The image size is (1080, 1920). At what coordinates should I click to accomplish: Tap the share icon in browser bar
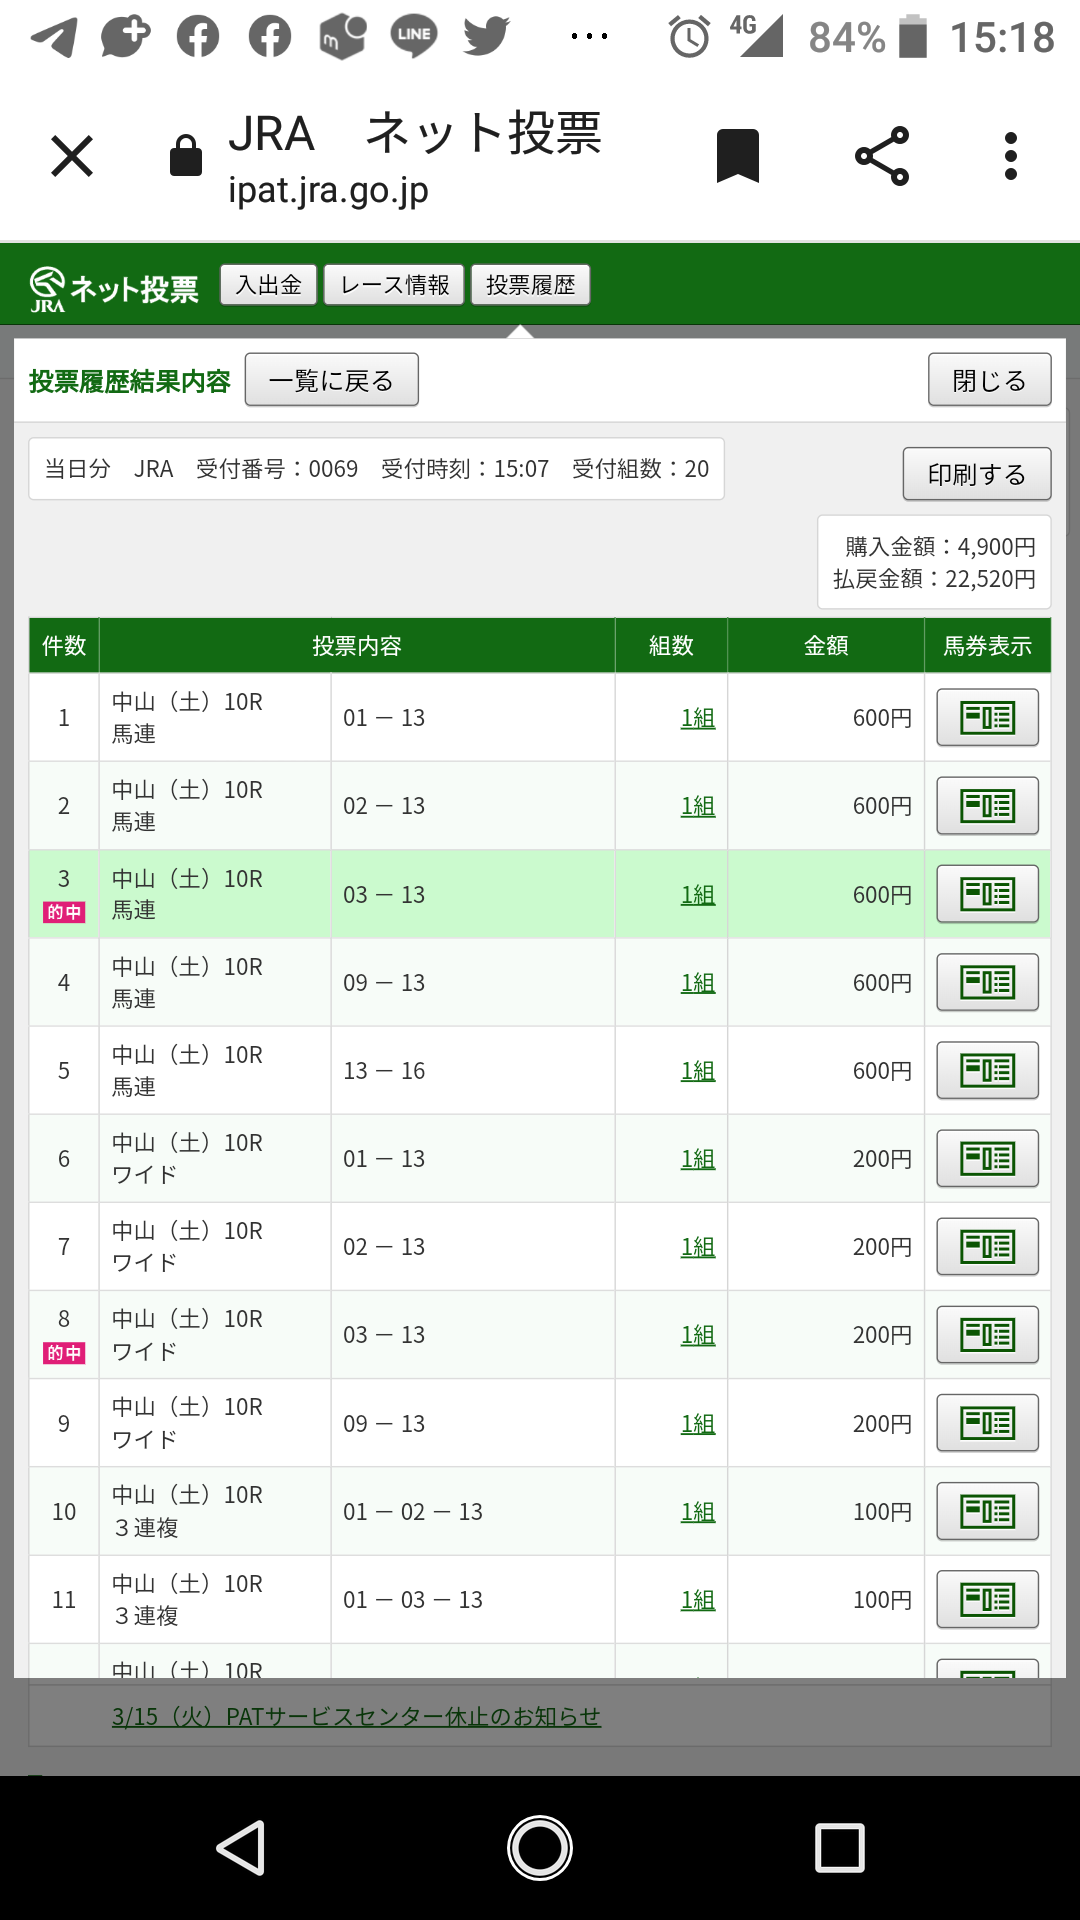(x=882, y=157)
